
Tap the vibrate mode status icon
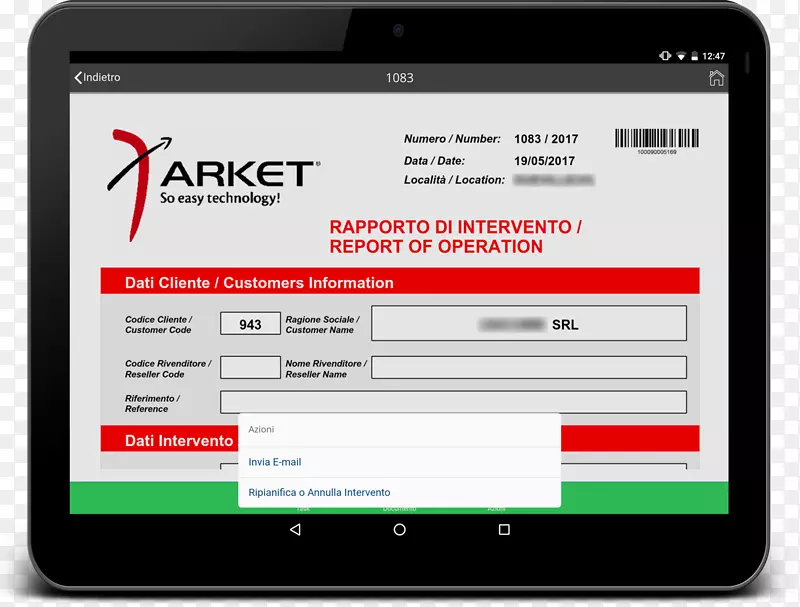[665, 56]
